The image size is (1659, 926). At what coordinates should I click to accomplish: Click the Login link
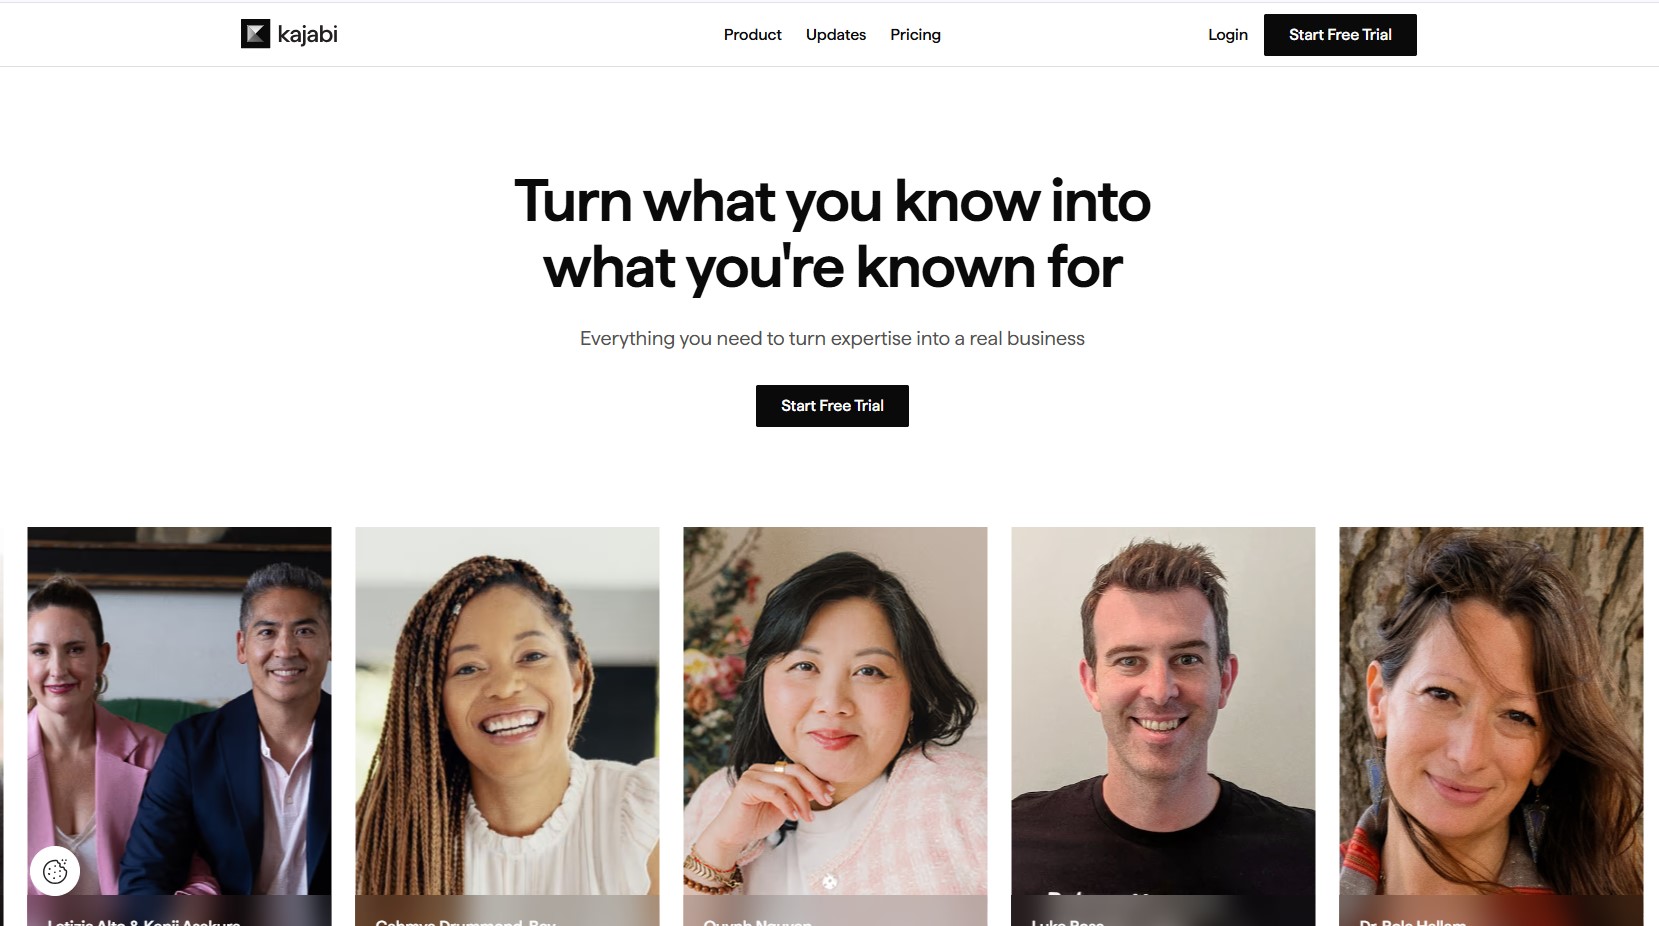click(1227, 35)
